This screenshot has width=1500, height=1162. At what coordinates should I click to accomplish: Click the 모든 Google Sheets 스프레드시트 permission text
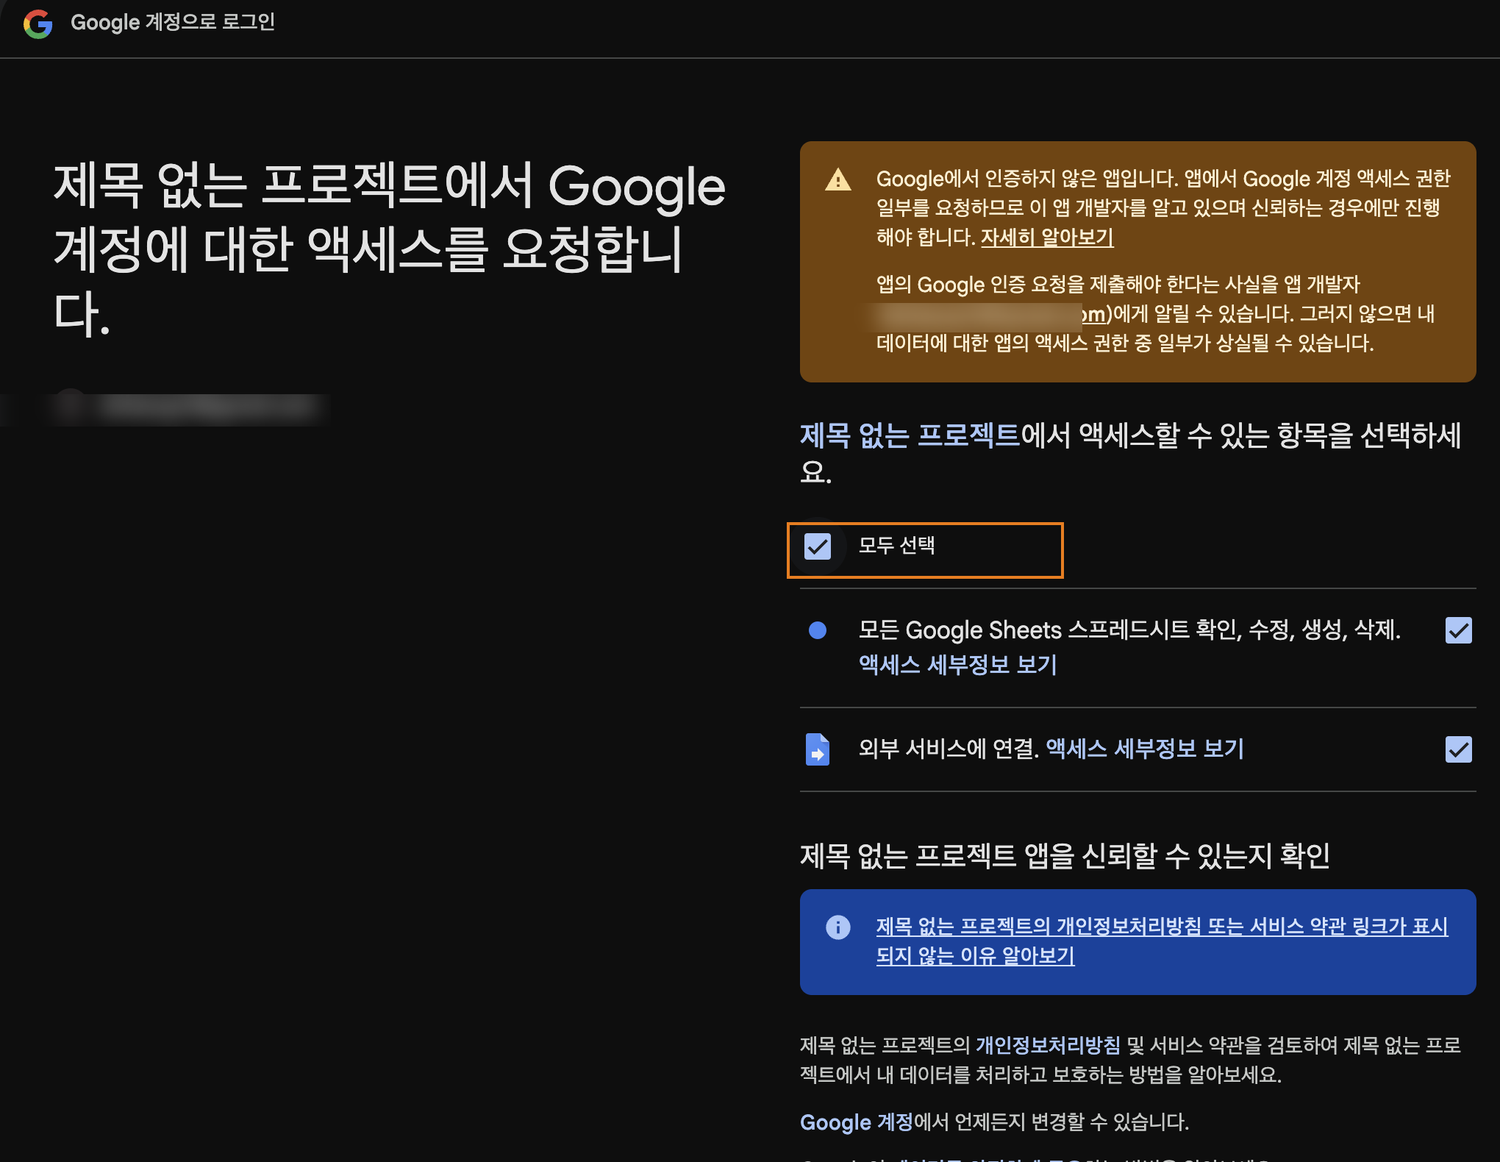(x=1129, y=629)
